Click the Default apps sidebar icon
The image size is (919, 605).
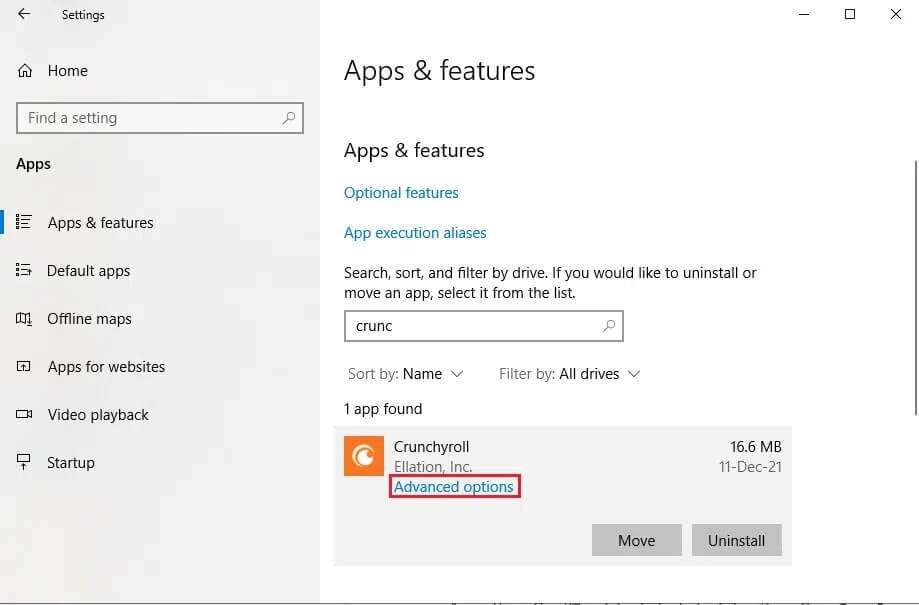click(x=23, y=270)
